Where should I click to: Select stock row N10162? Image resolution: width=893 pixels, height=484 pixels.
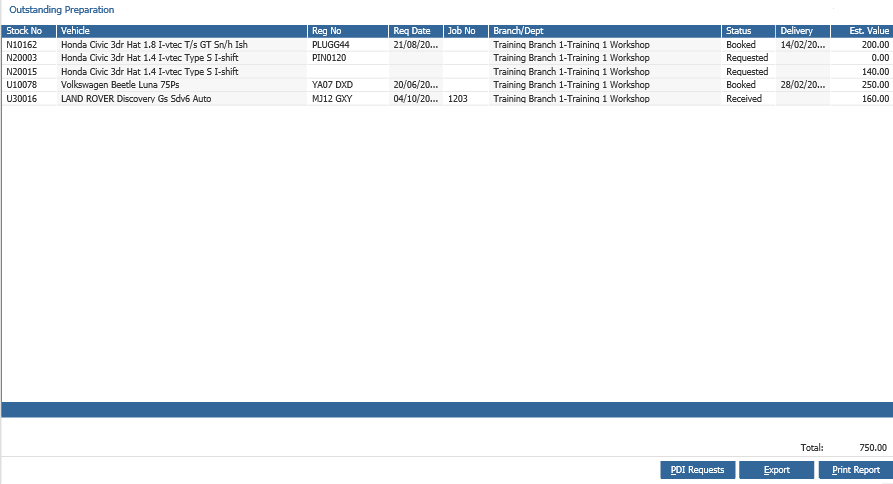pos(447,44)
